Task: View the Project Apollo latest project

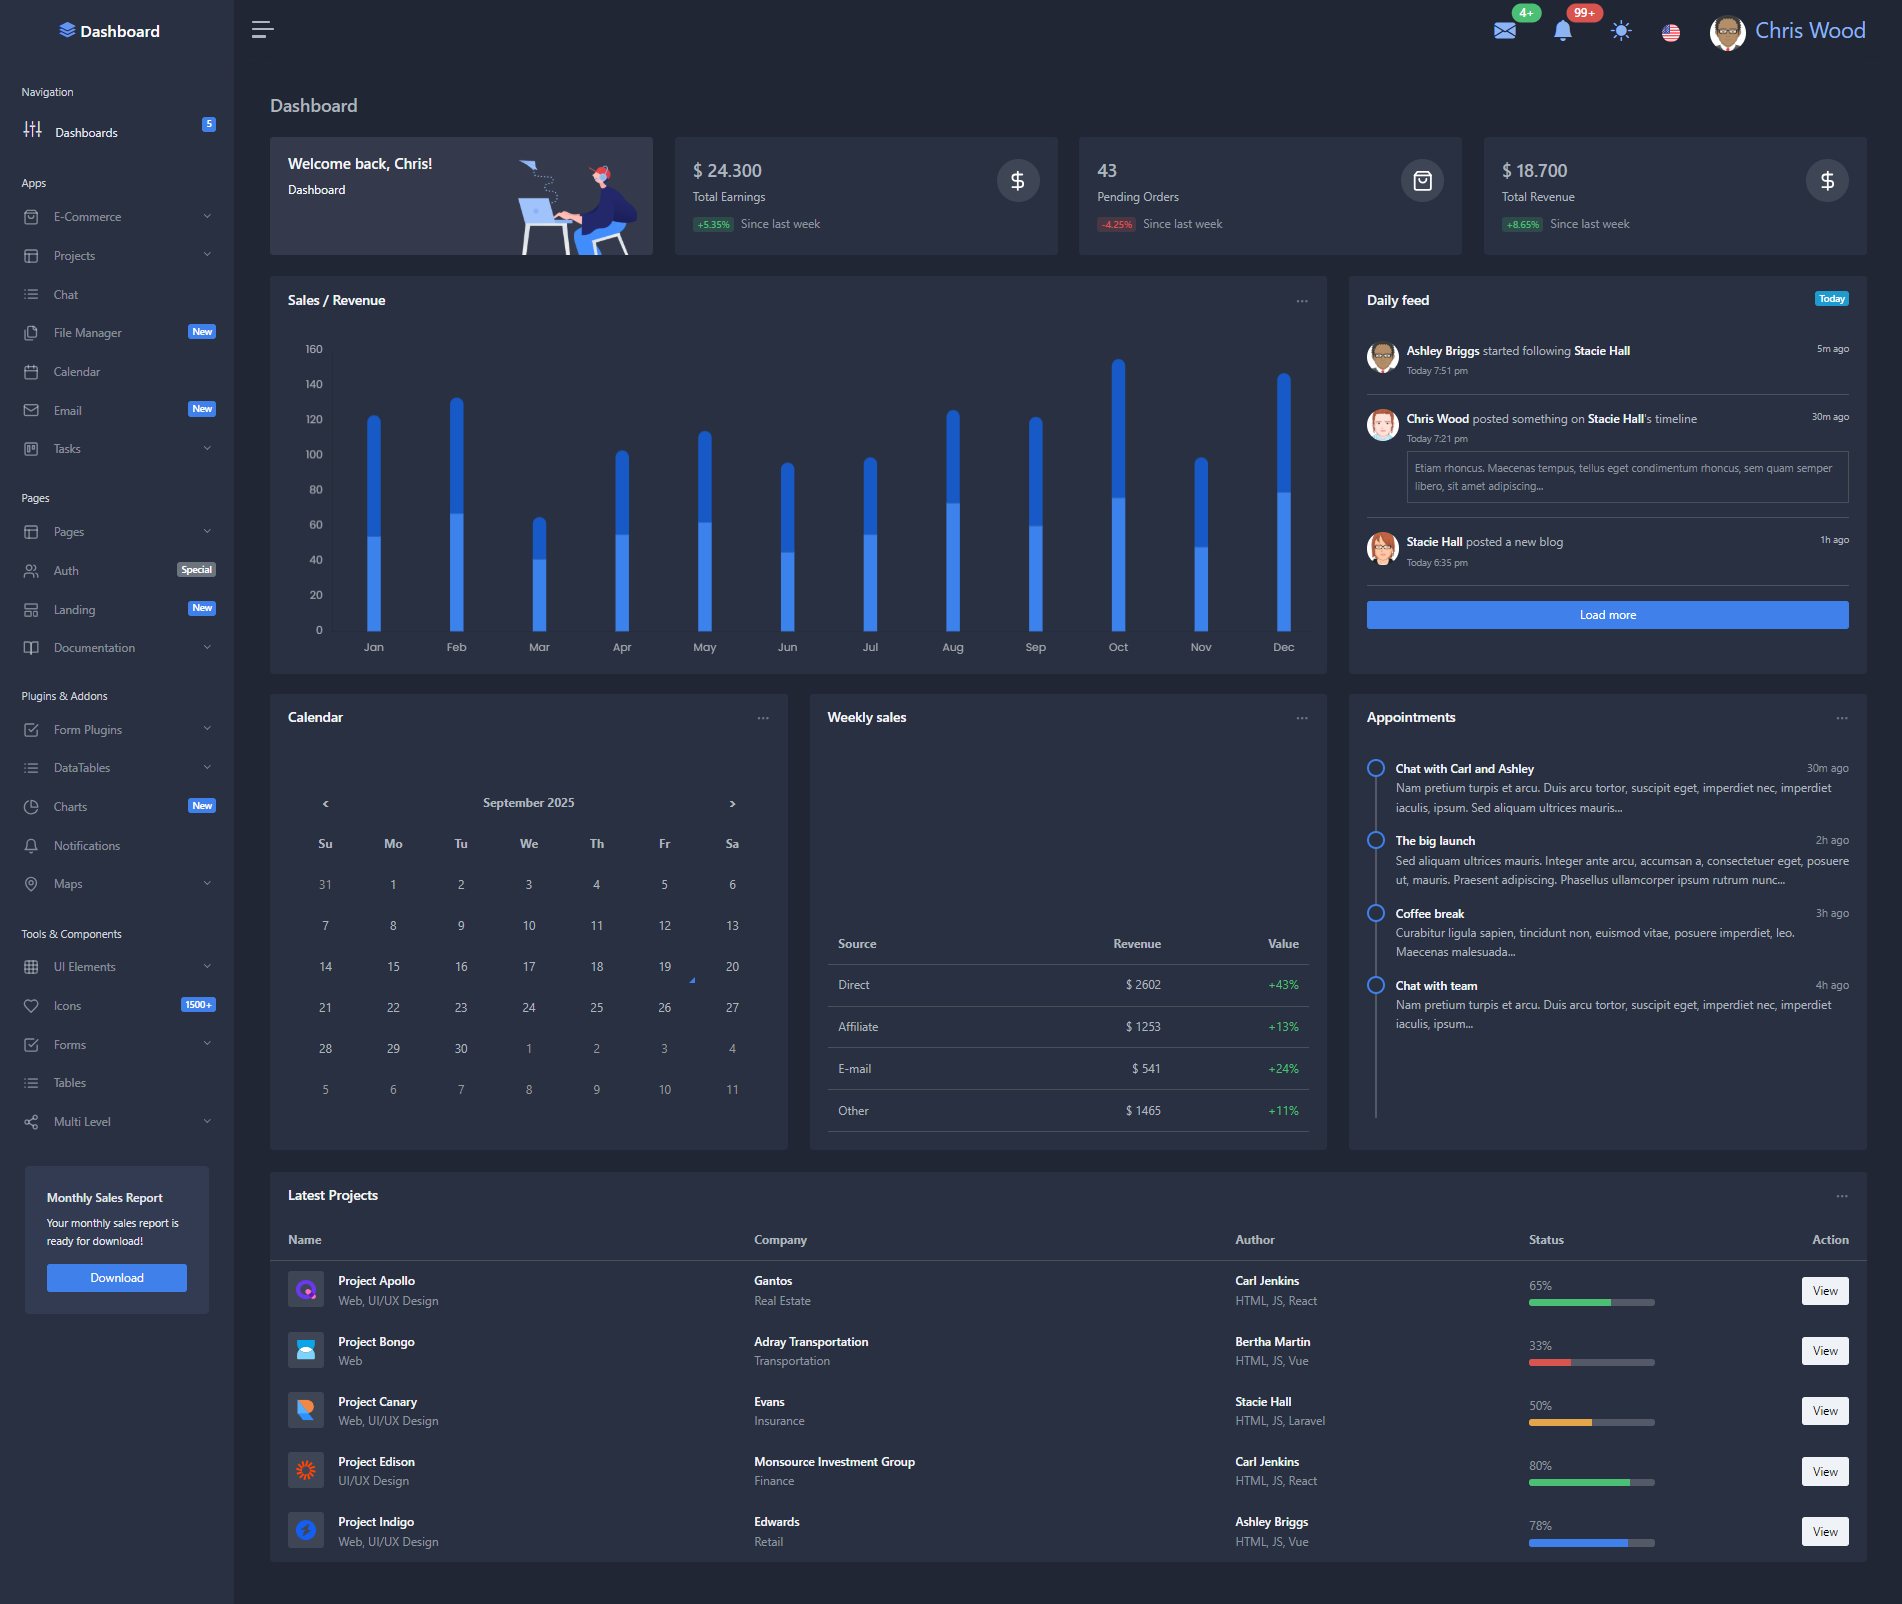Action: pyautogui.click(x=1824, y=1290)
